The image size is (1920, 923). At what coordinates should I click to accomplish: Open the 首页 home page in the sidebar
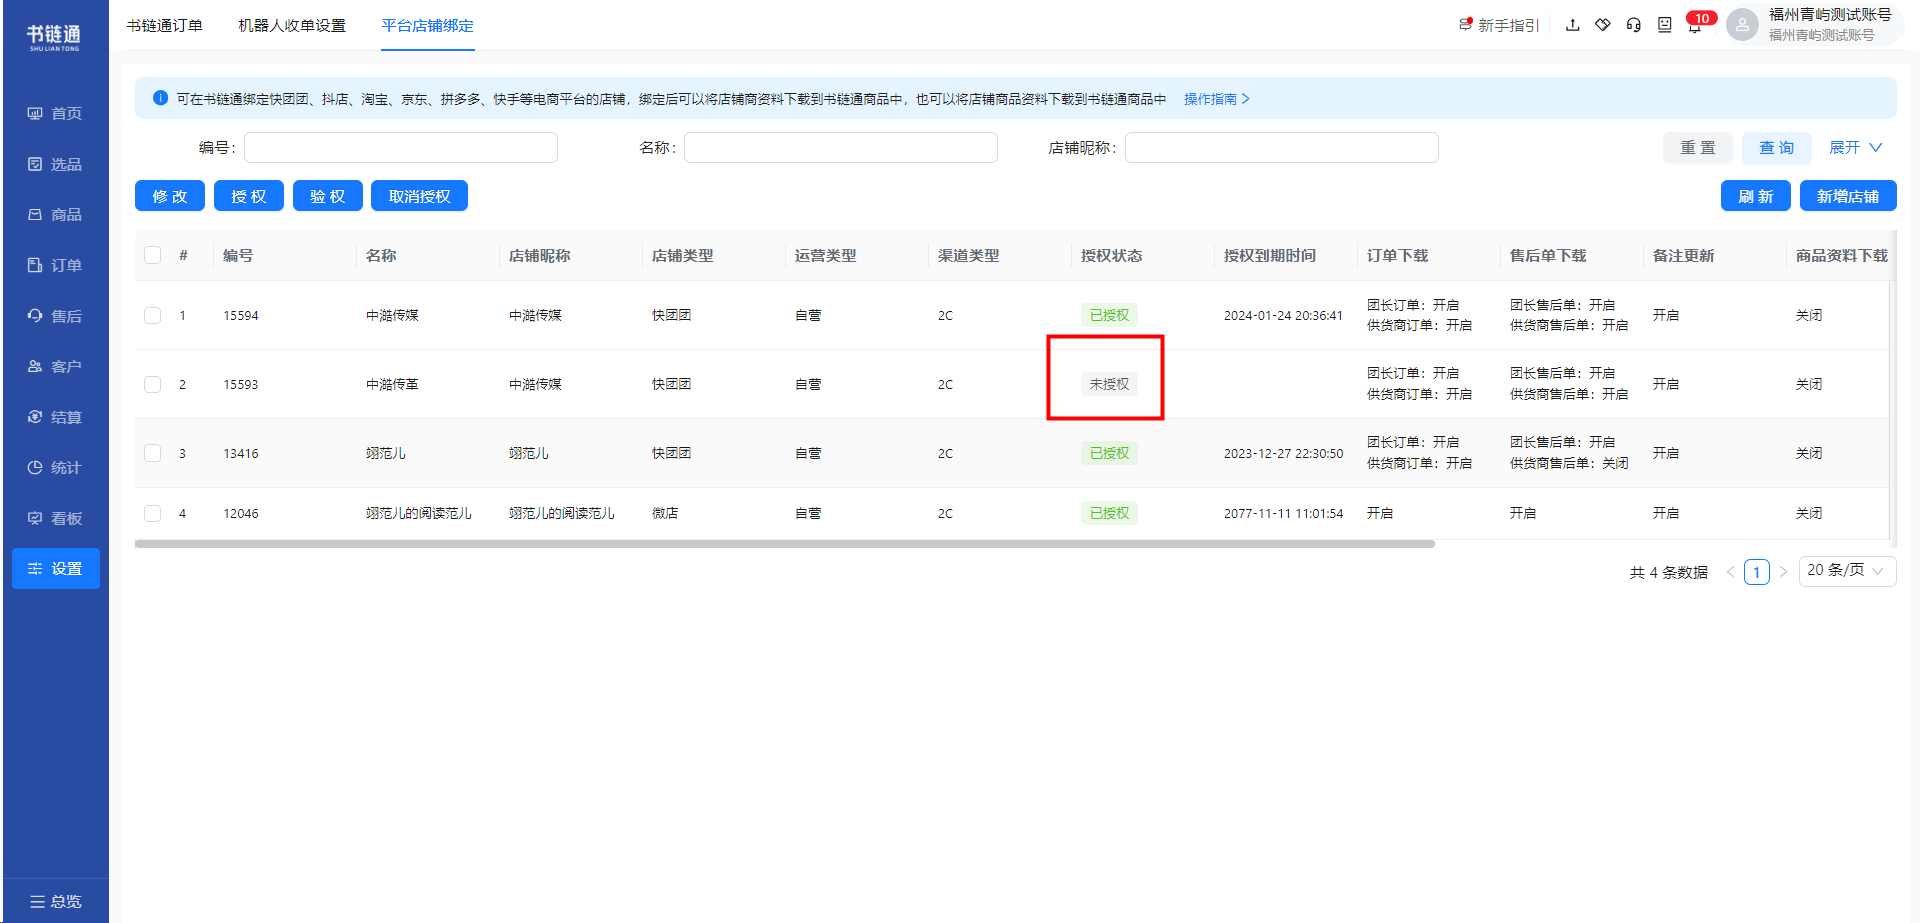55,113
